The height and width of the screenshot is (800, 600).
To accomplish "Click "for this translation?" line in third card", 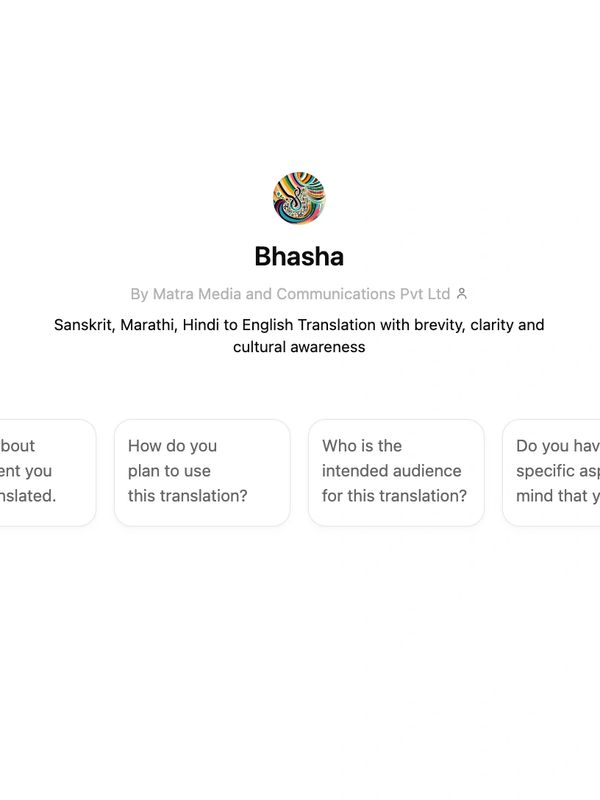I will pyautogui.click(x=394, y=495).
